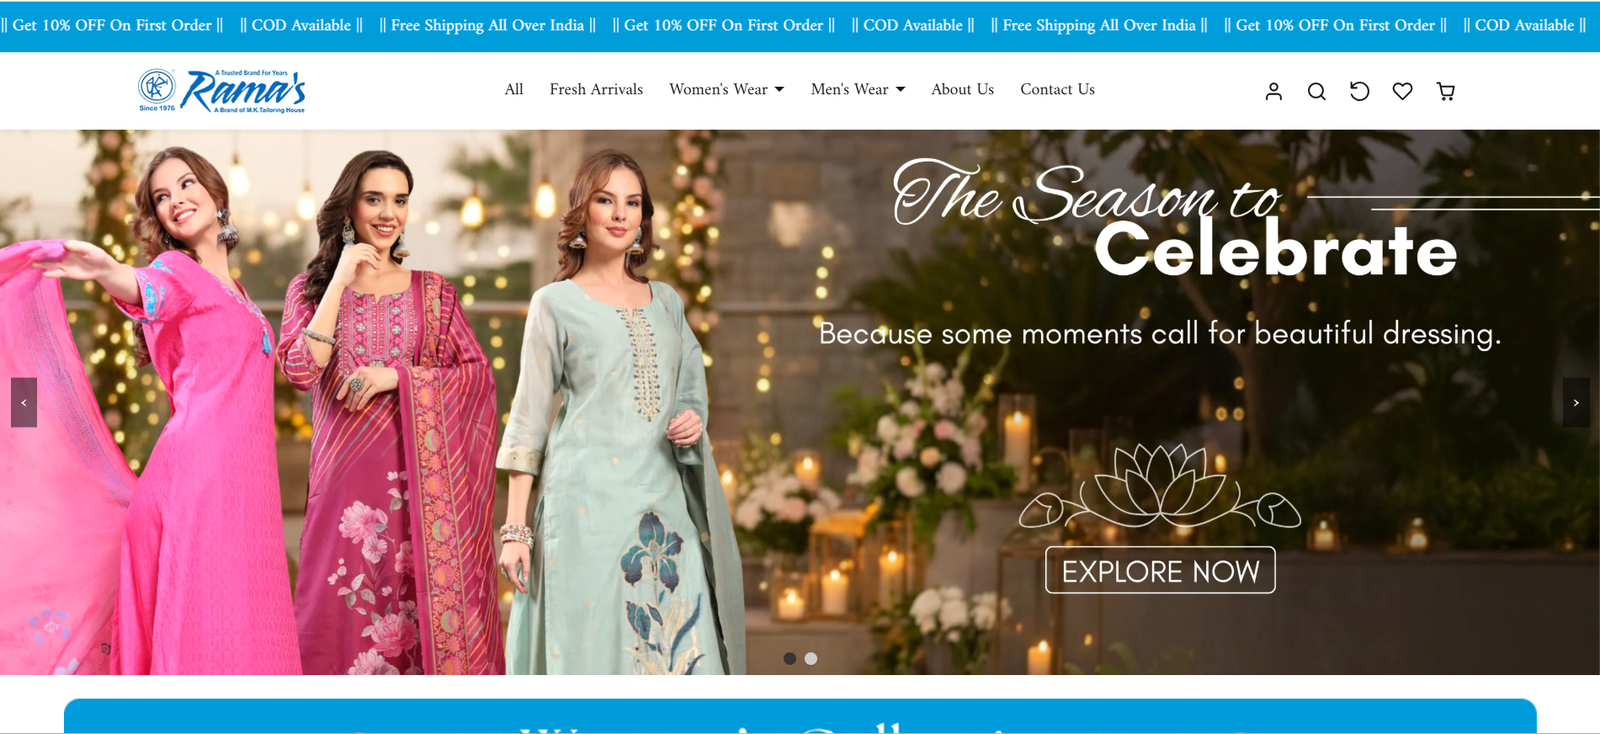1600x734 pixels.
Task: Open the All menu item
Action: (x=514, y=89)
